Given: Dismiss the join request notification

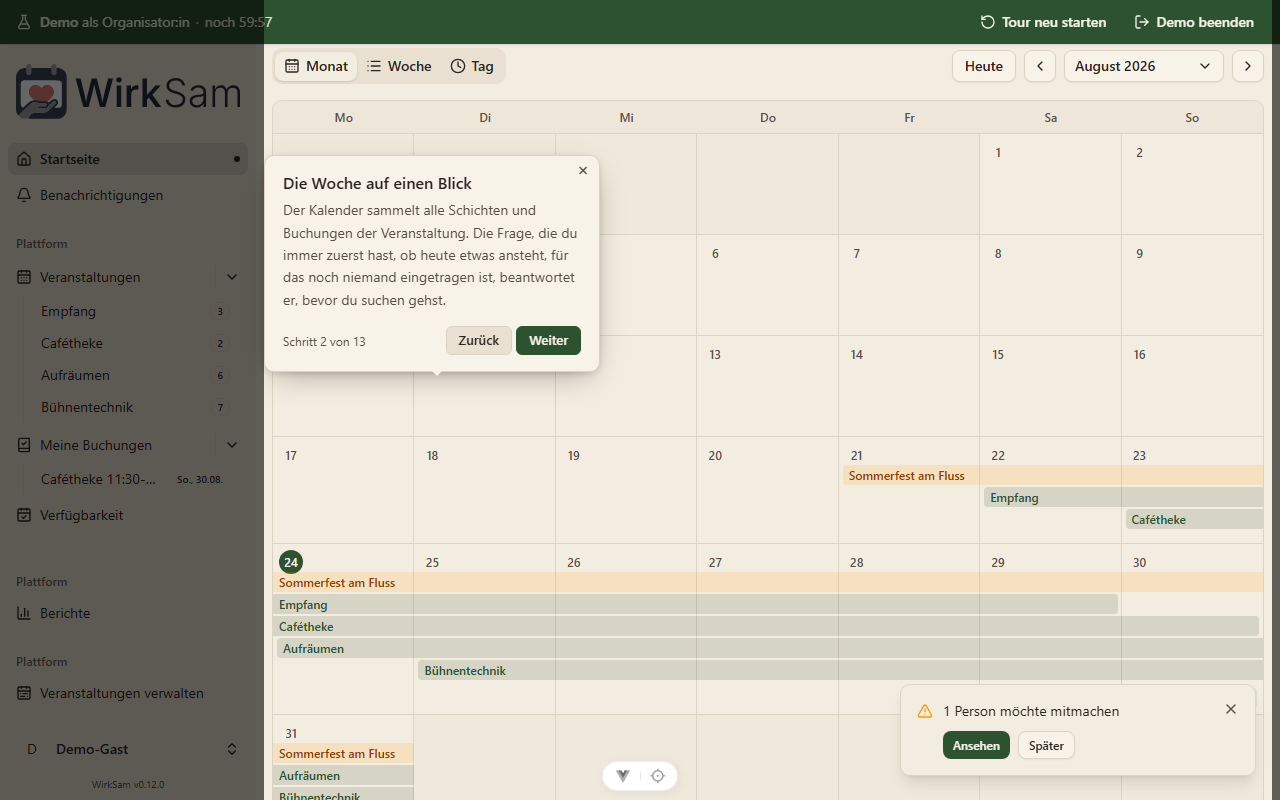Looking at the screenshot, I should pyautogui.click(x=1231, y=709).
